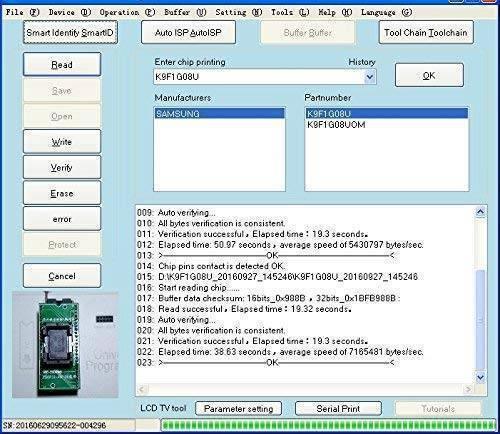Image resolution: width=500 pixels, height=434 pixels.
Task: Open the Device menu
Action: pos(69,12)
